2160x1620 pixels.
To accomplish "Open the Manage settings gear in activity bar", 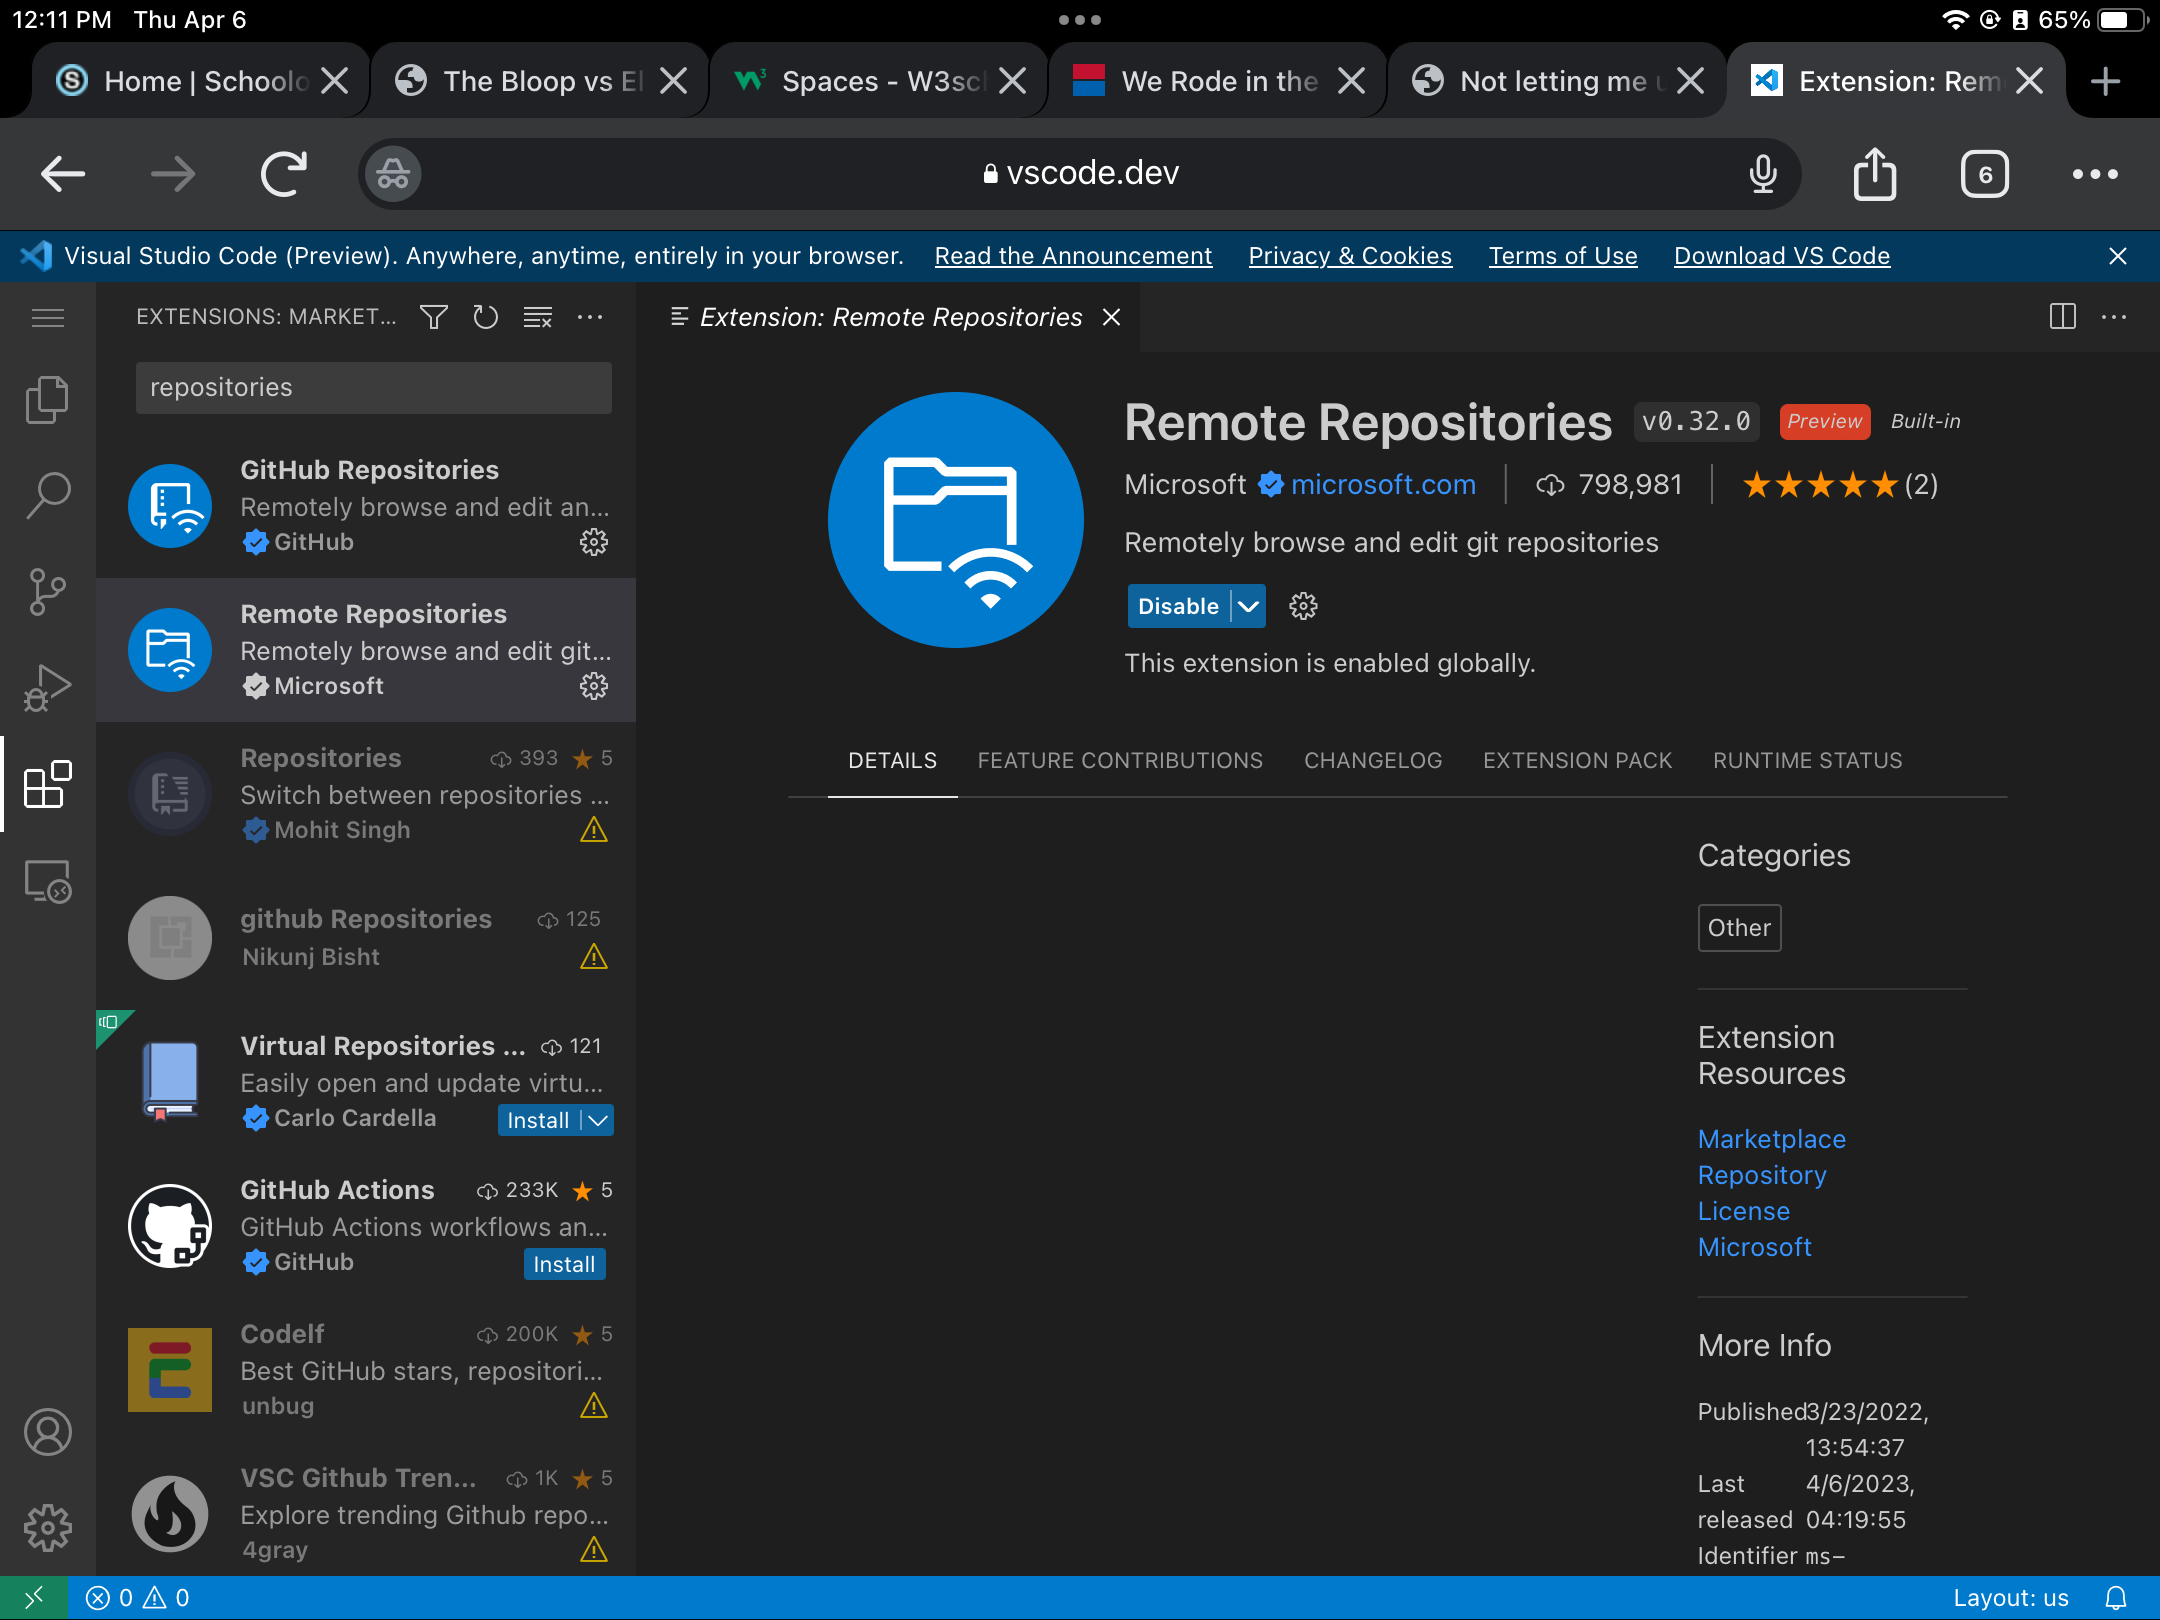I will coord(47,1528).
